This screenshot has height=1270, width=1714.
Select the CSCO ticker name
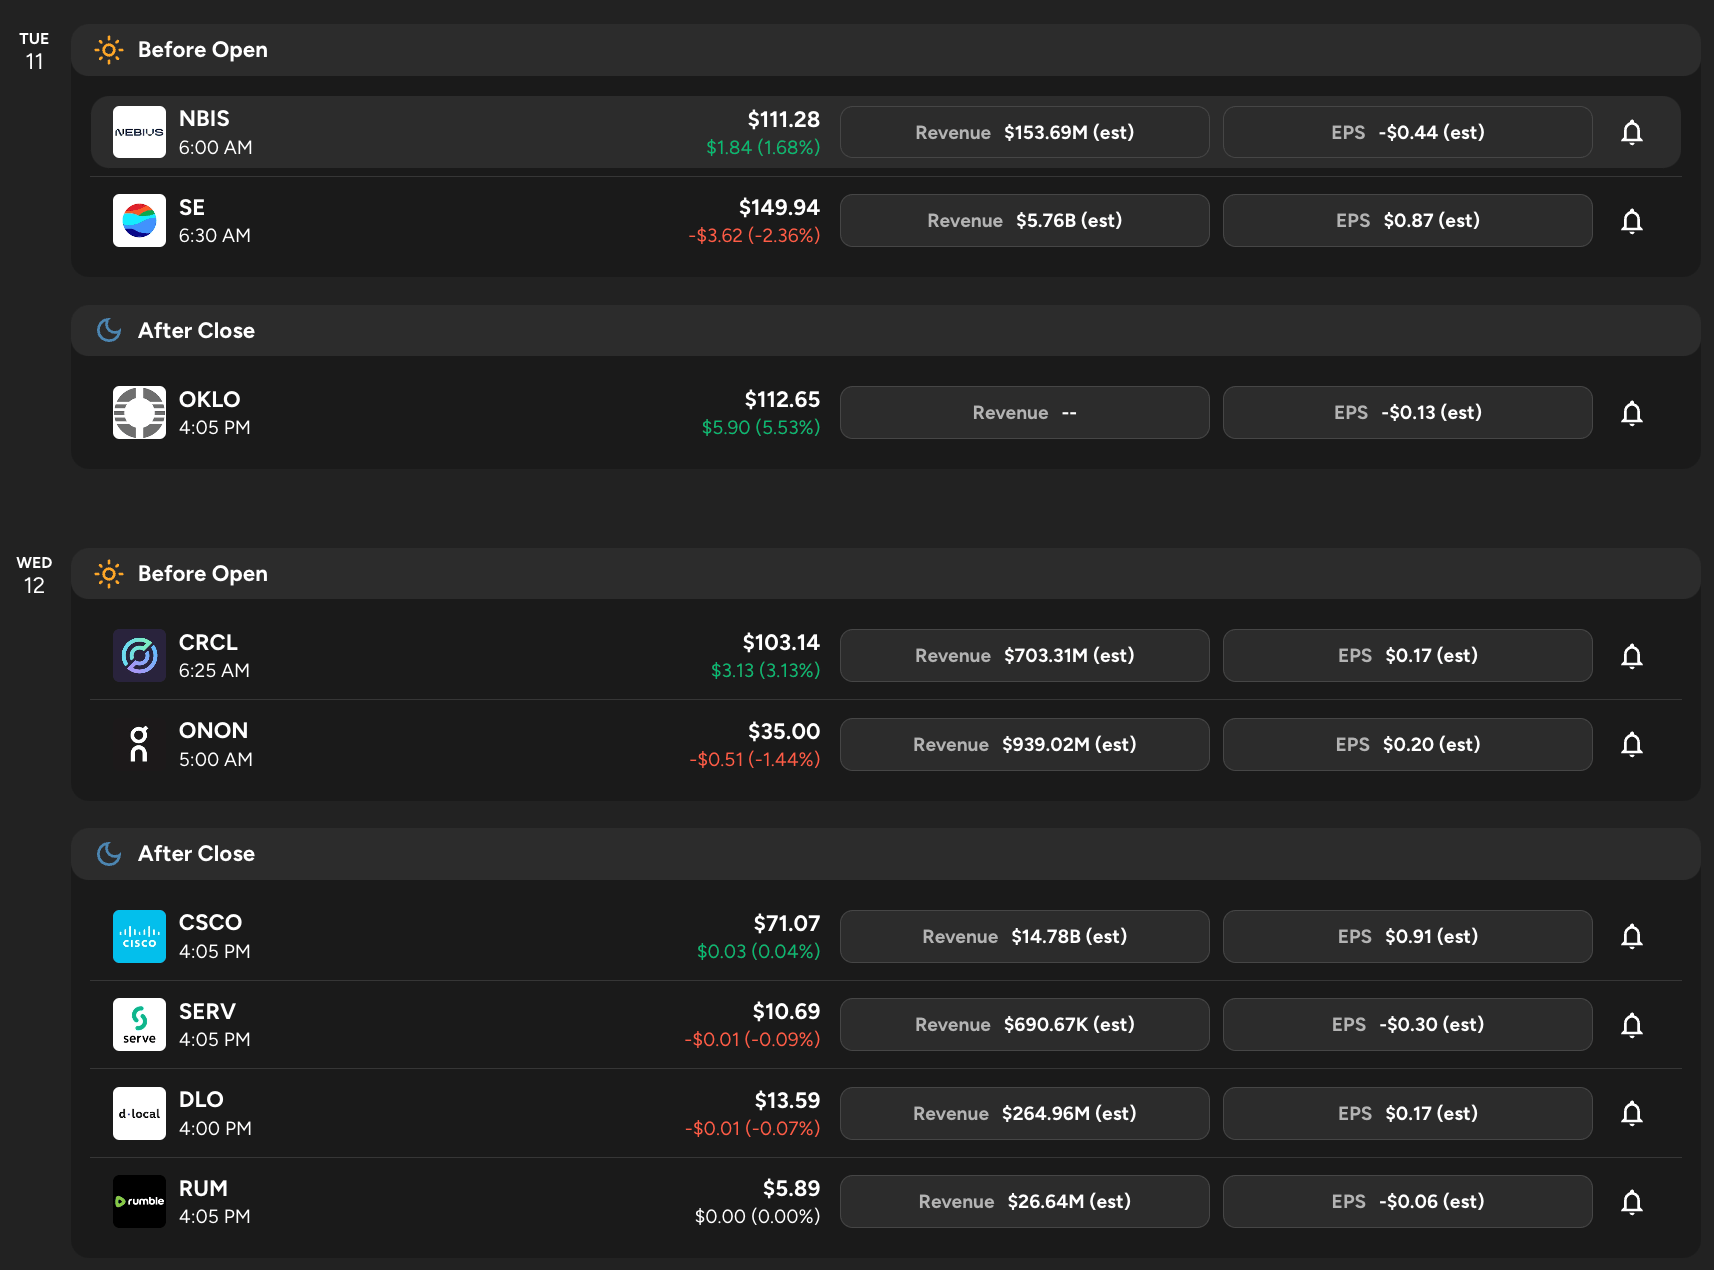pos(210,923)
